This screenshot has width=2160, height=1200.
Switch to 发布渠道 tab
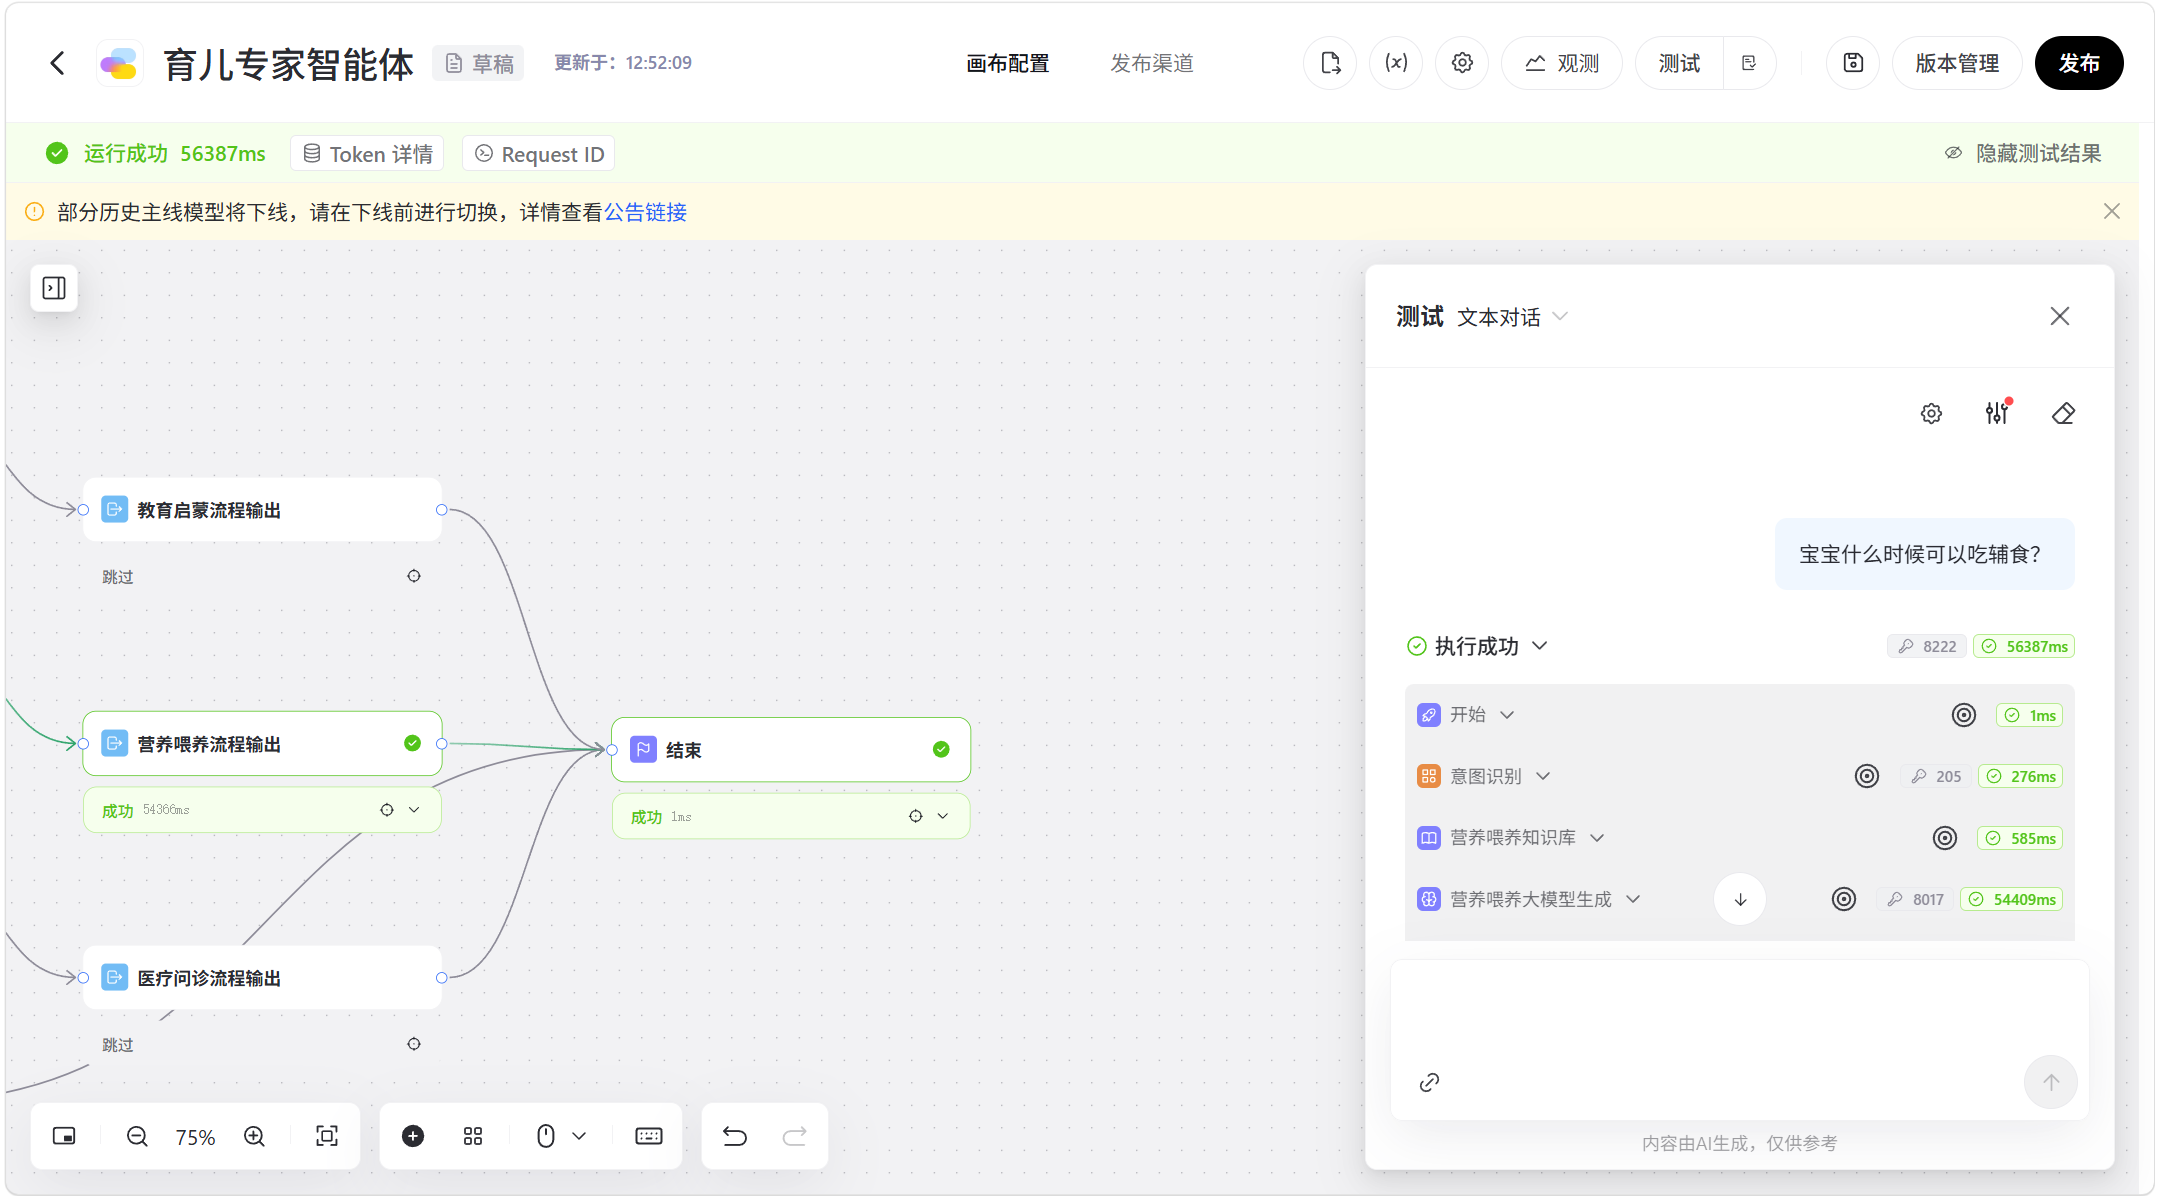pos(1152,63)
